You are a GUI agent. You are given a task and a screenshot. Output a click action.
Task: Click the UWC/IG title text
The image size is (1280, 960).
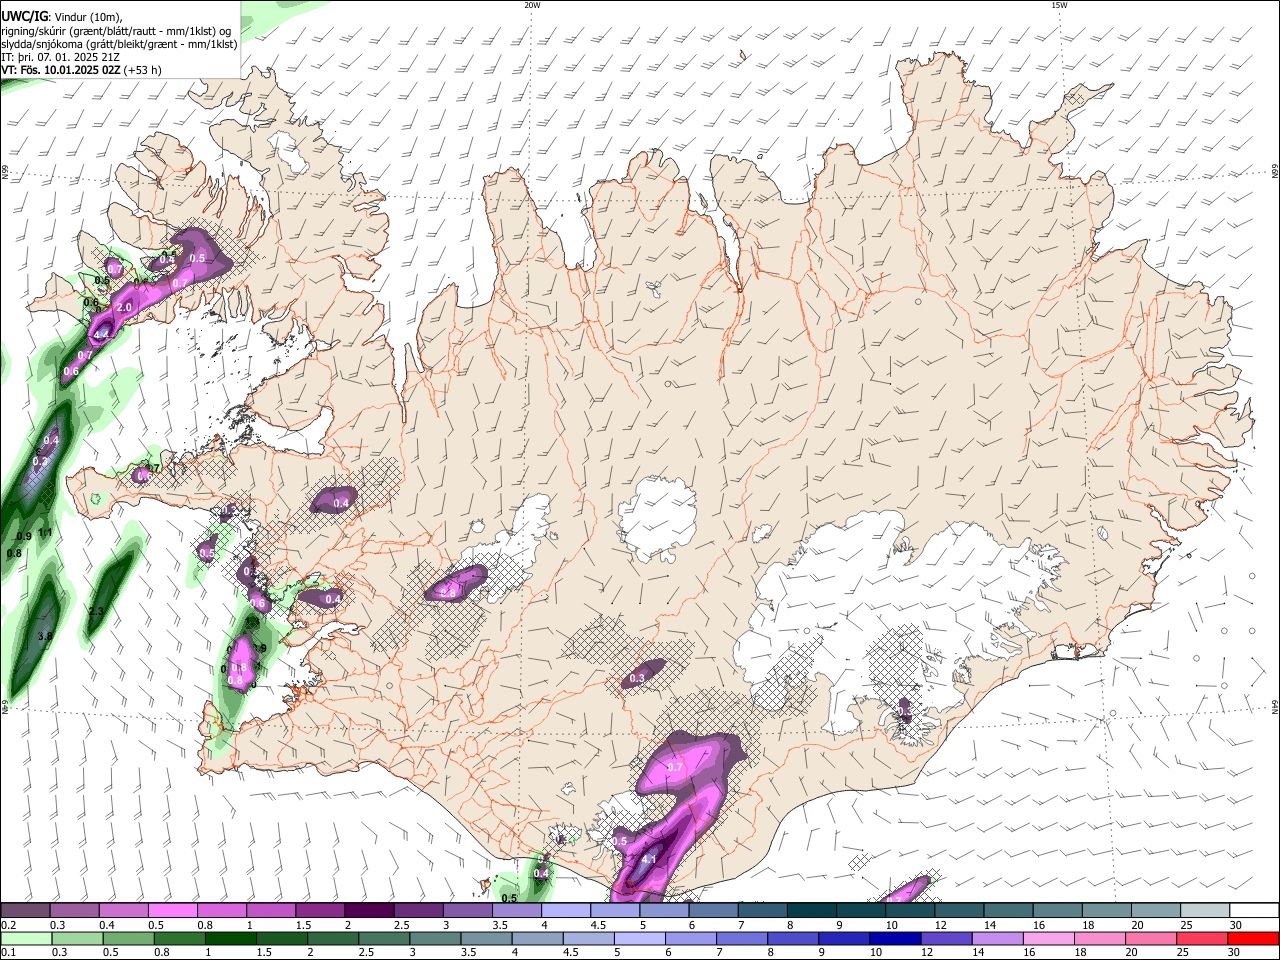point(23,17)
